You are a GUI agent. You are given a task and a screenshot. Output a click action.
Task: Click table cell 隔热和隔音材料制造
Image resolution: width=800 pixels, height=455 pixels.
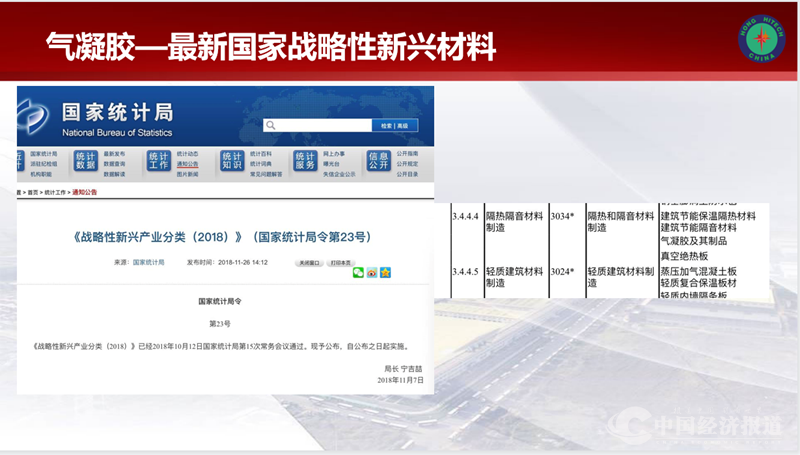(x=620, y=222)
